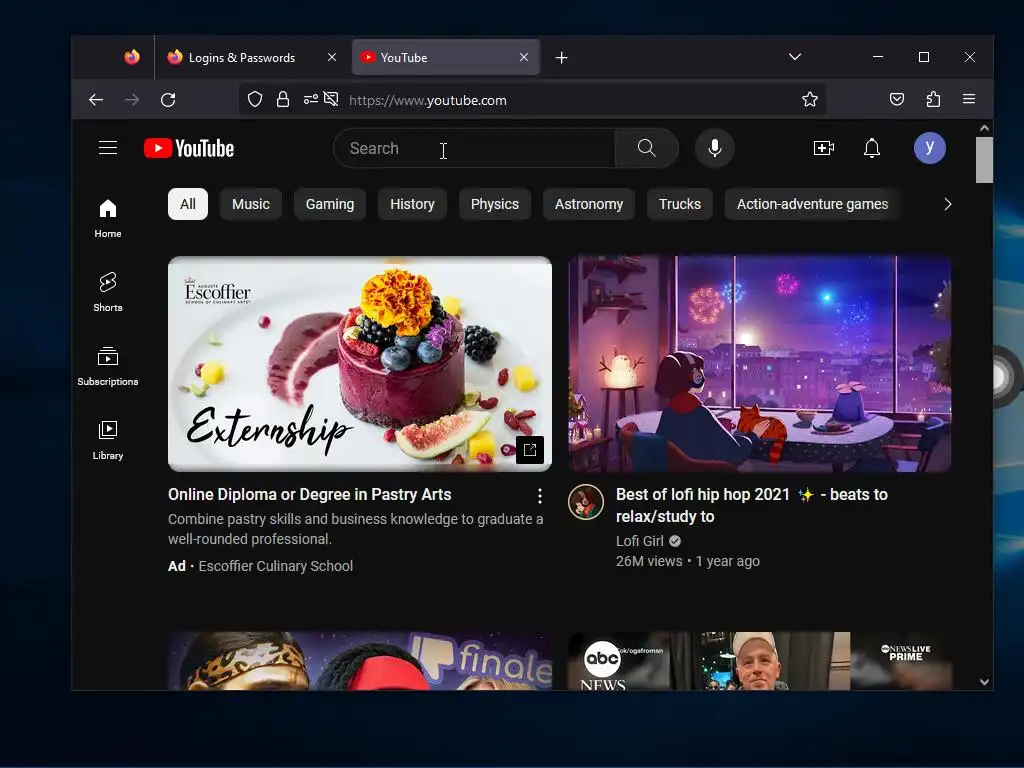Click the Firefox back arrow
The width and height of the screenshot is (1024, 768).
[96, 100]
